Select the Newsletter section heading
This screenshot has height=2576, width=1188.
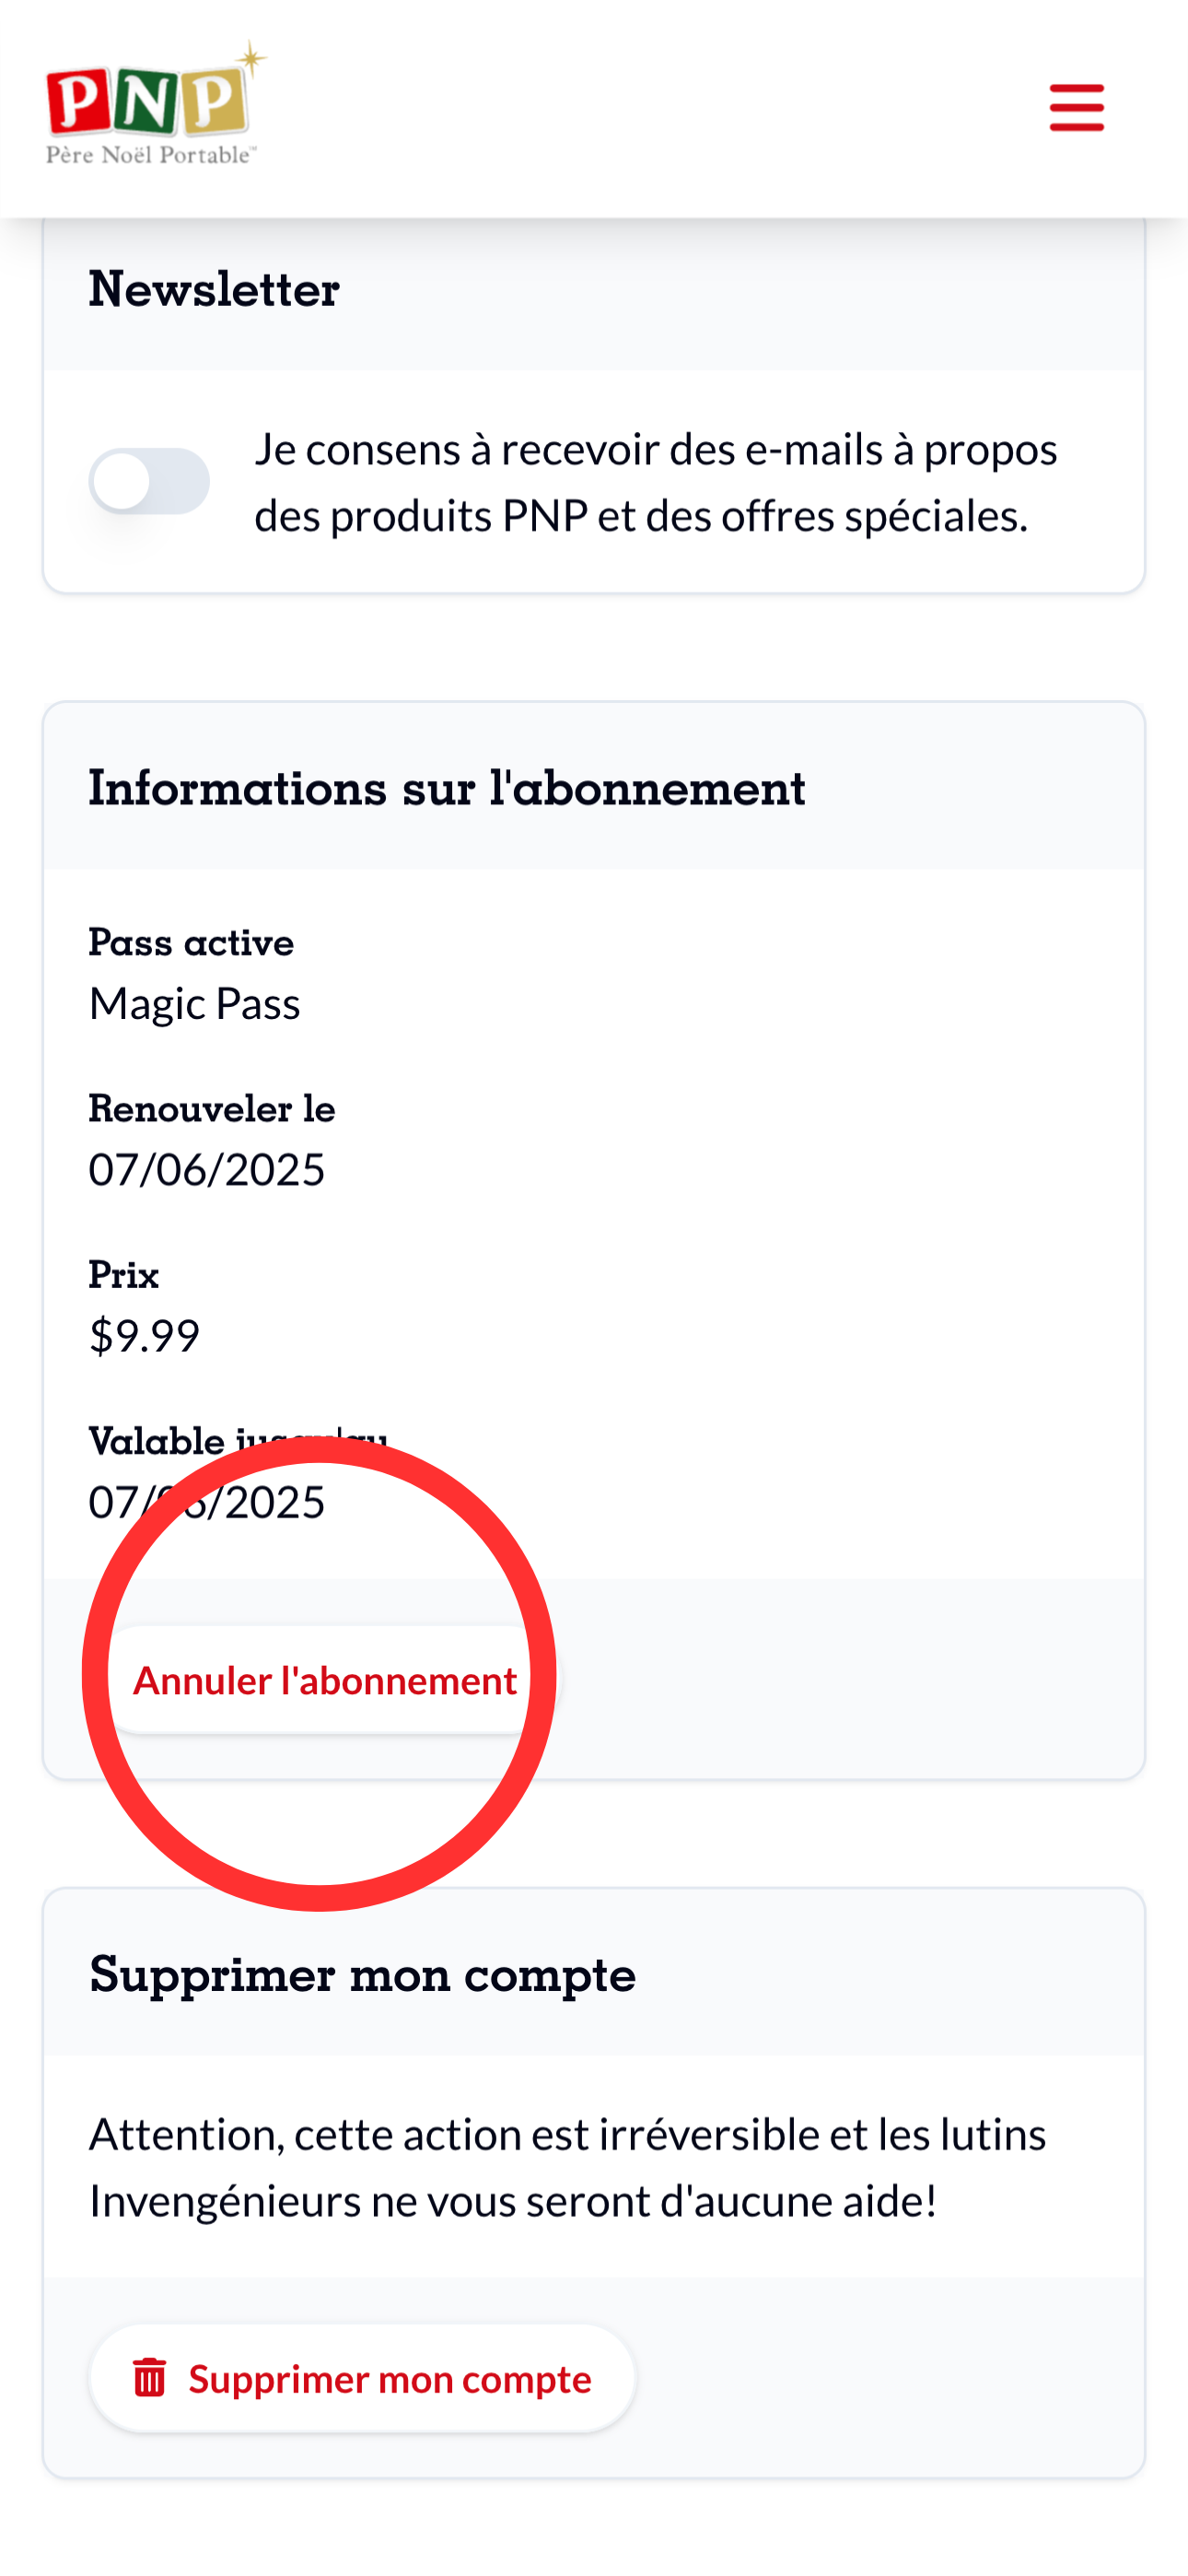pyautogui.click(x=214, y=289)
